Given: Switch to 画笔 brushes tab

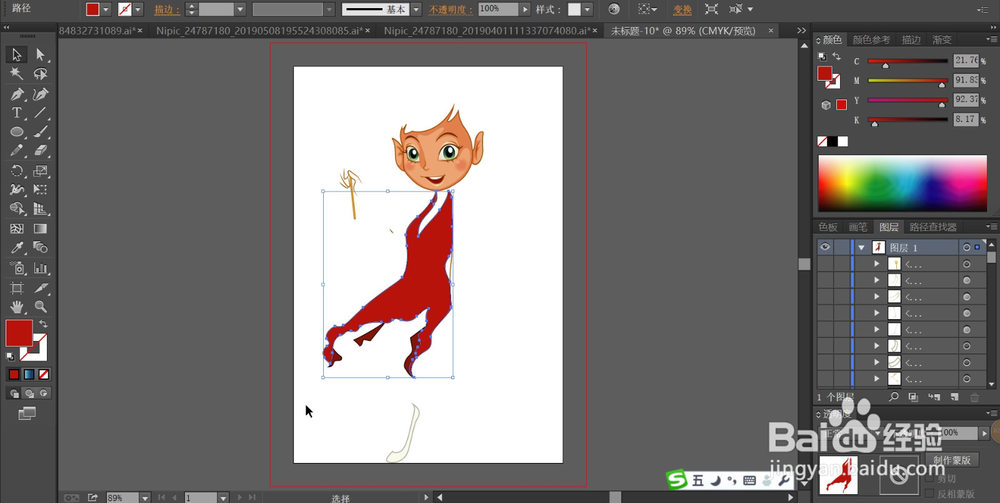Looking at the screenshot, I should click(x=858, y=227).
